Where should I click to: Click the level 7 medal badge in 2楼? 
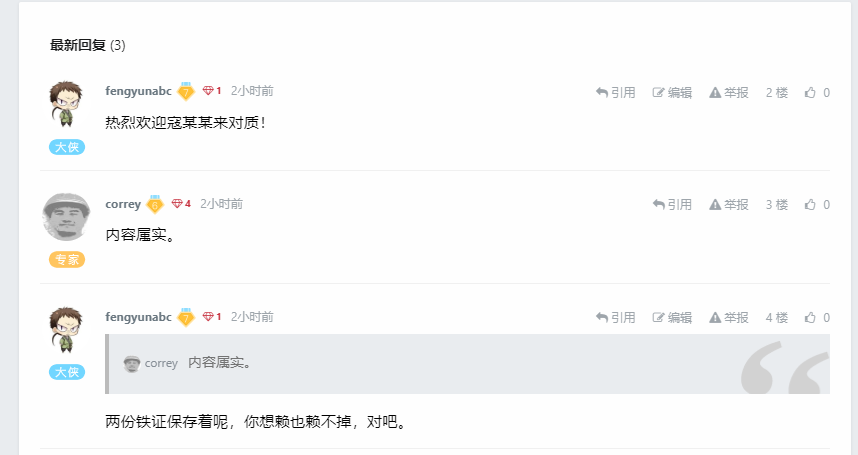[186, 91]
